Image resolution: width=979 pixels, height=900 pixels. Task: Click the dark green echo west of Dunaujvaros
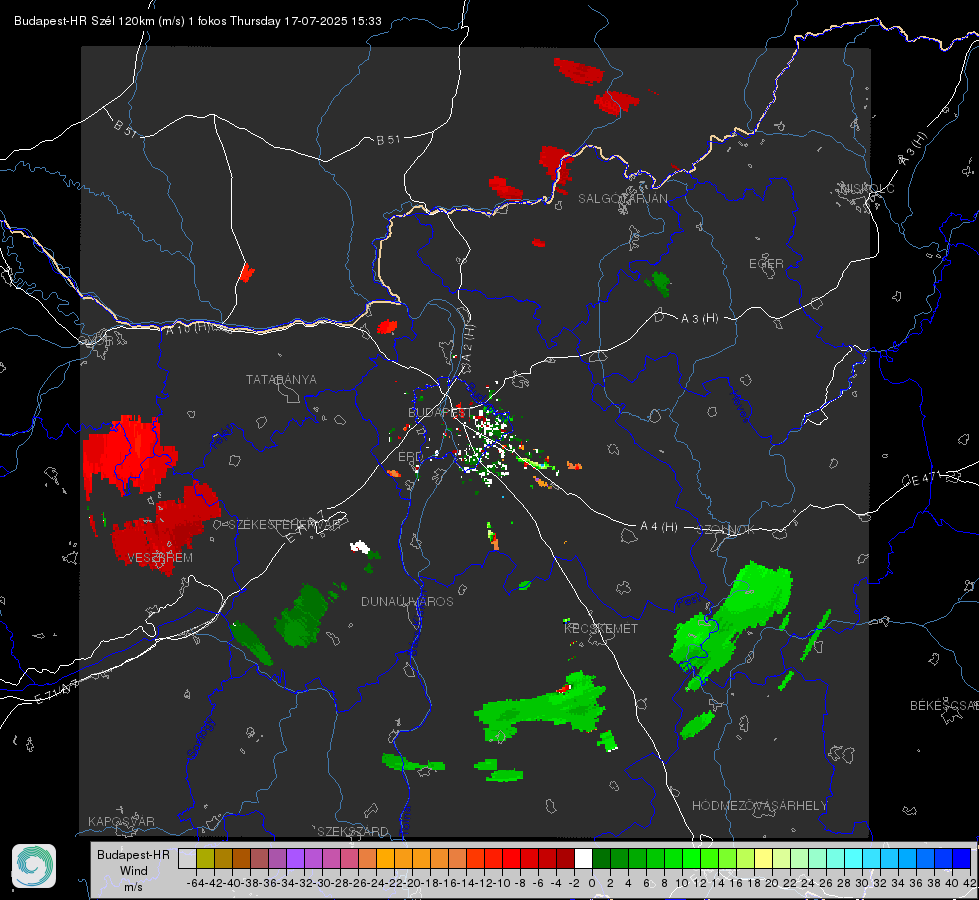coord(302,615)
